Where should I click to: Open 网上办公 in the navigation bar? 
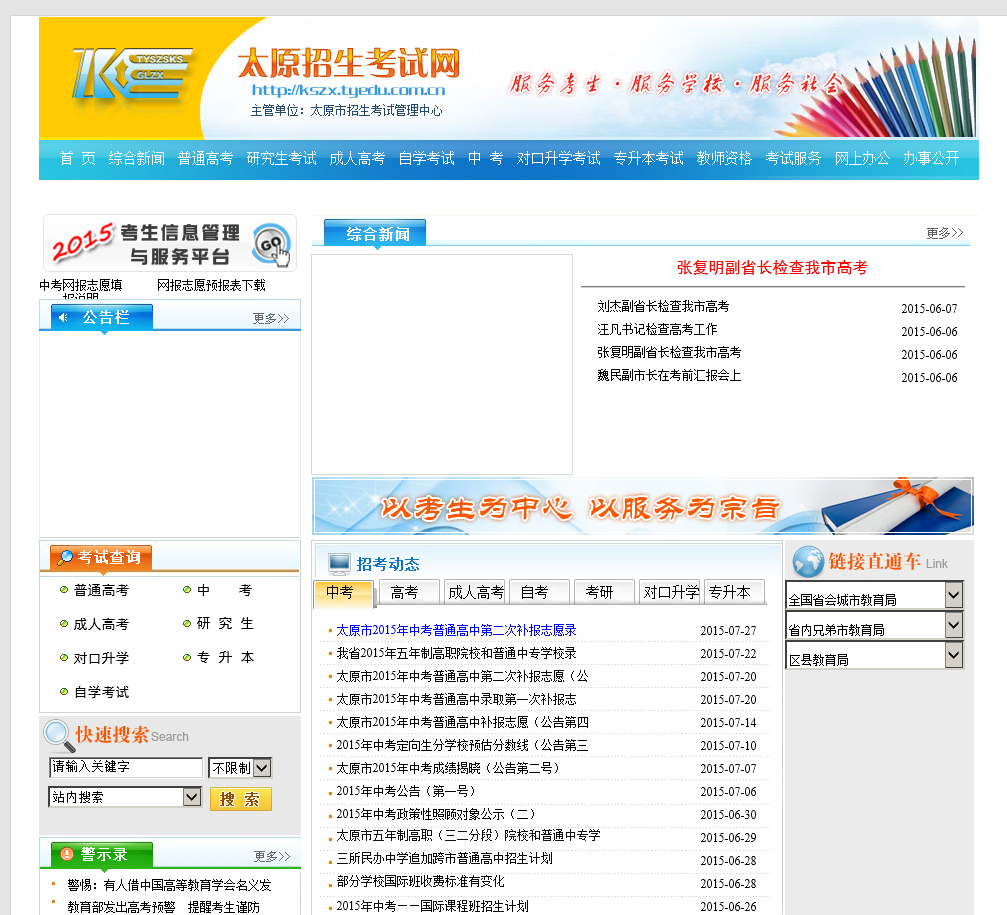[862, 159]
